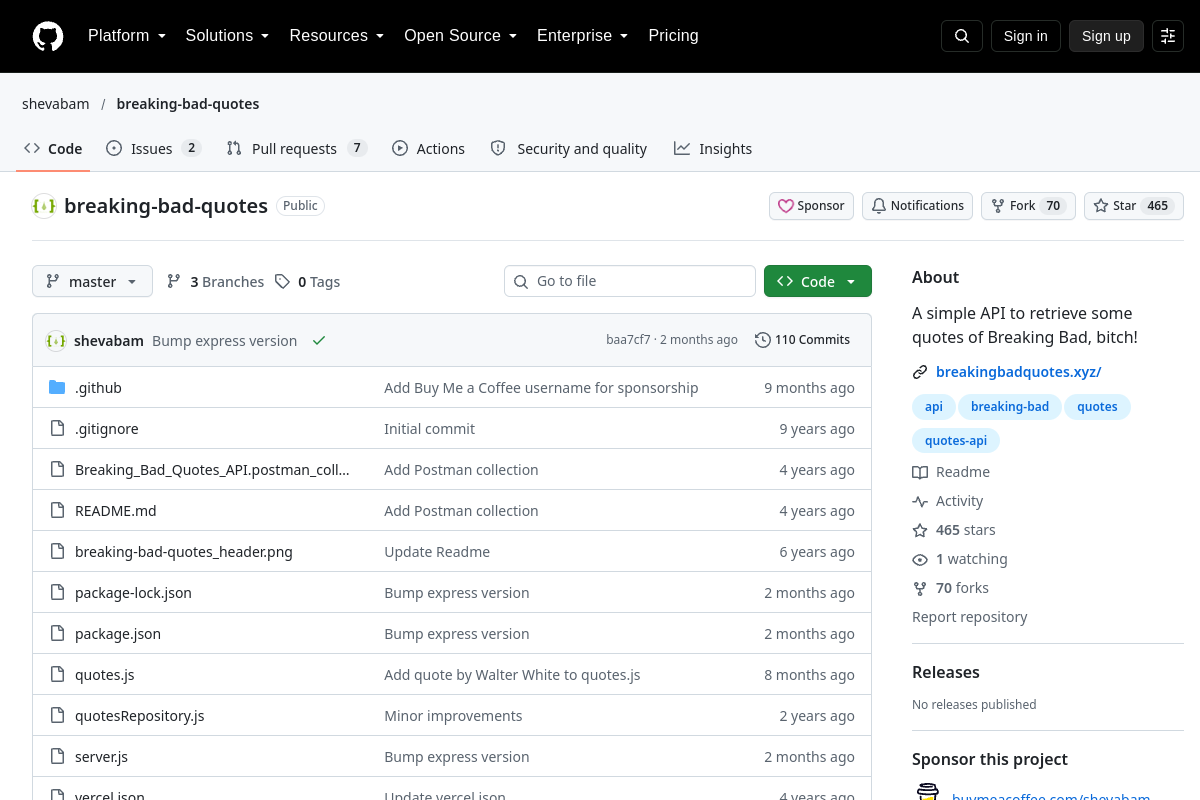Image resolution: width=1200 pixels, height=800 pixels.
Task: Sponsor this repository
Action: (x=812, y=206)
